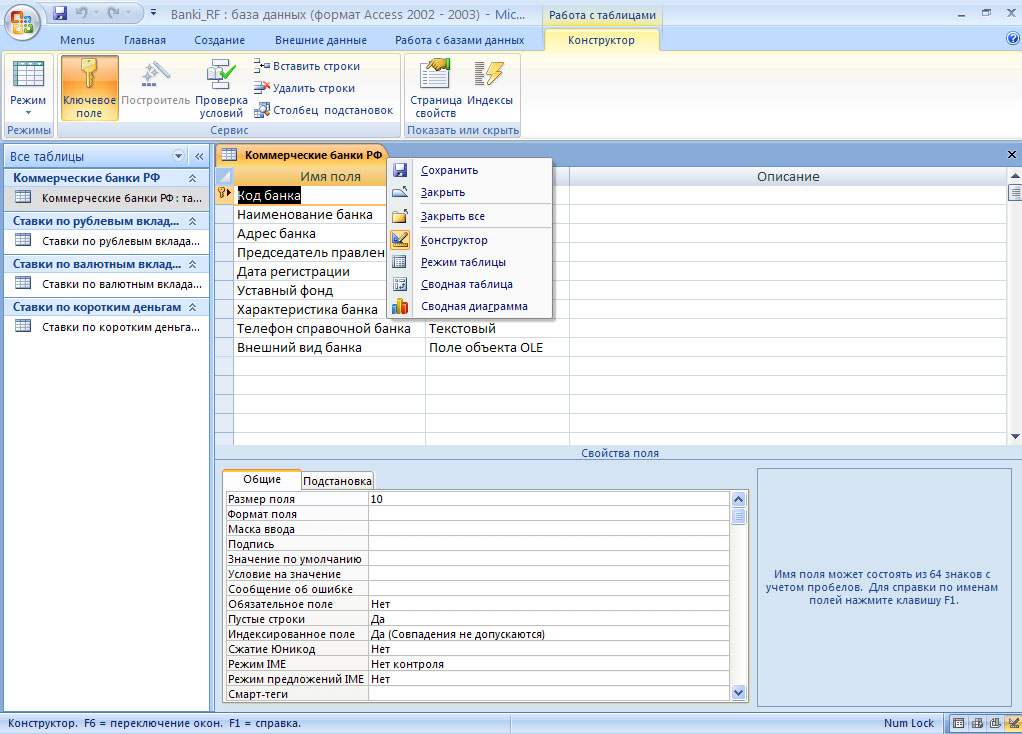This screenshot has width=1022, height=734.
Task: Click Индексированное поле property value
Action: tap(549, 634)
